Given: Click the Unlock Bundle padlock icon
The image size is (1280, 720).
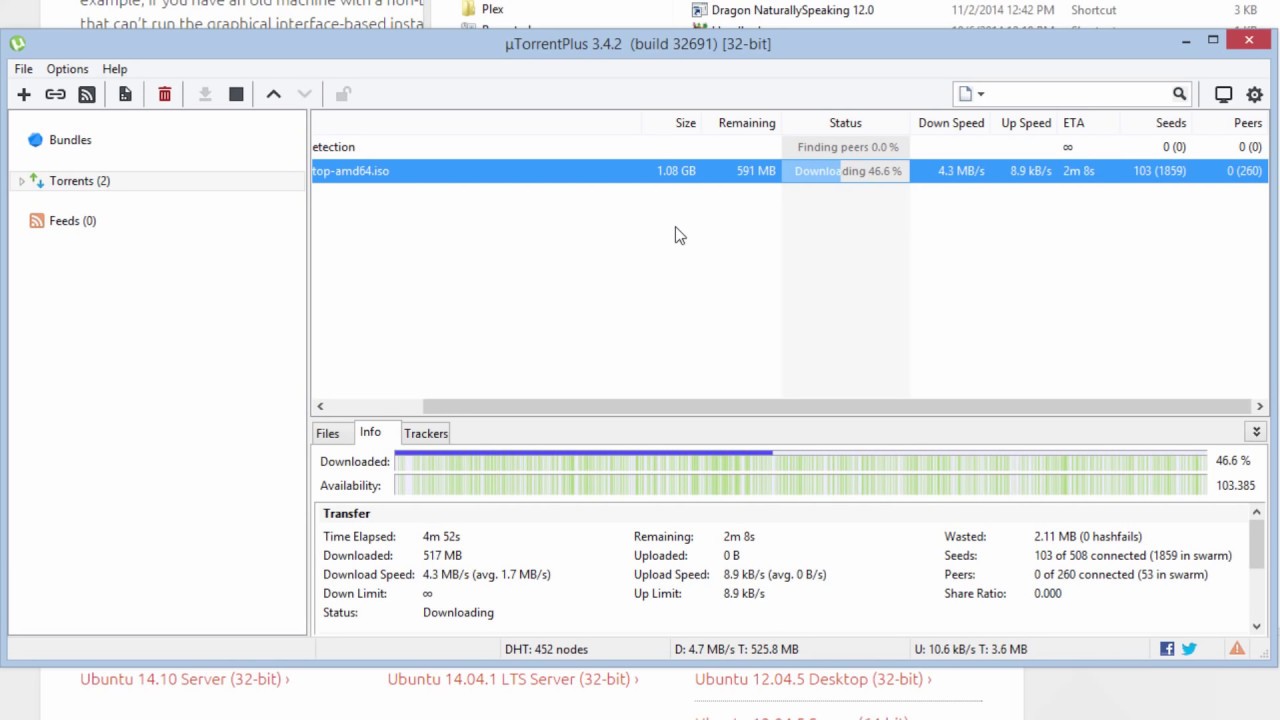Looking at the screenshot, I should coord(343,94).
